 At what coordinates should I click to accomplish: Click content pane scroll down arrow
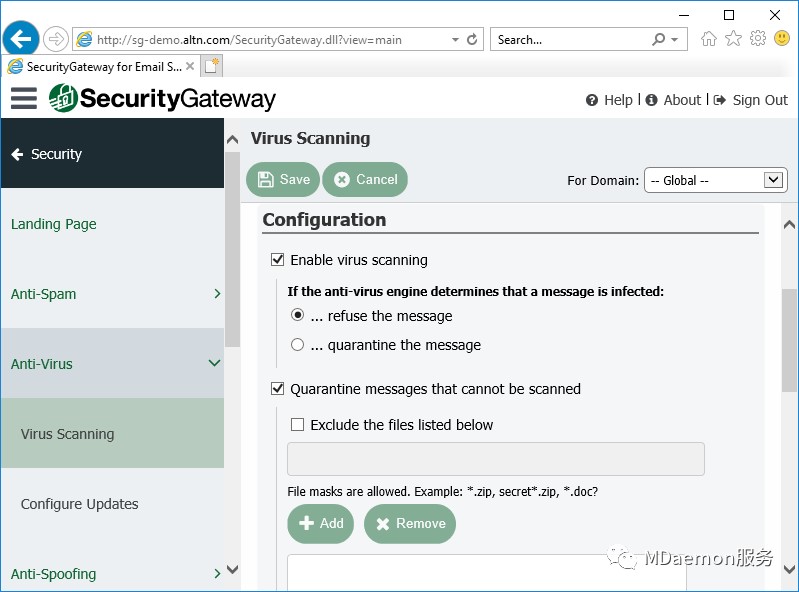coord(789,569)
